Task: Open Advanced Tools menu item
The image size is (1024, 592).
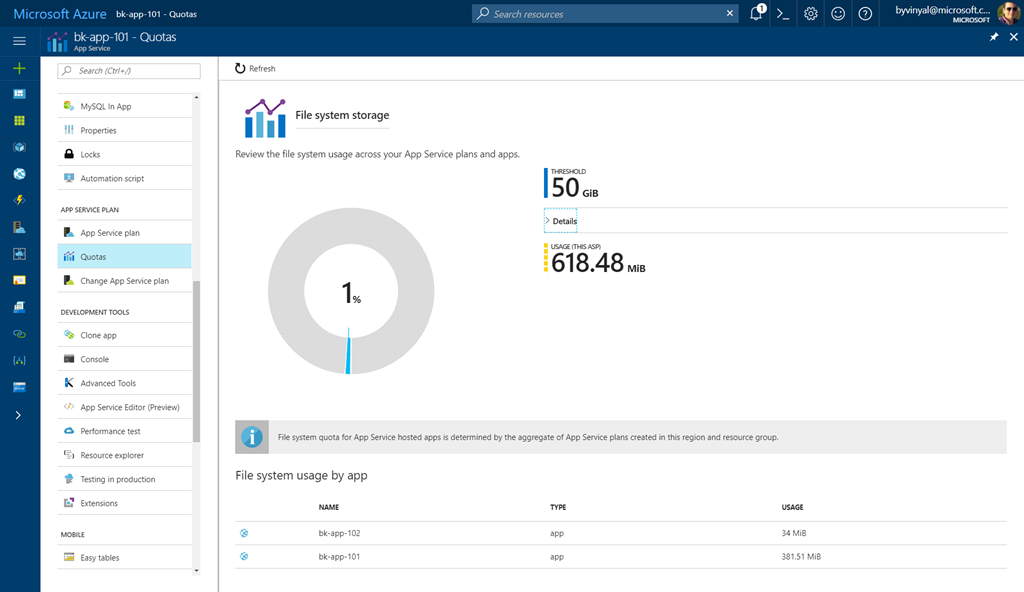Action: (x=108, y=383)
